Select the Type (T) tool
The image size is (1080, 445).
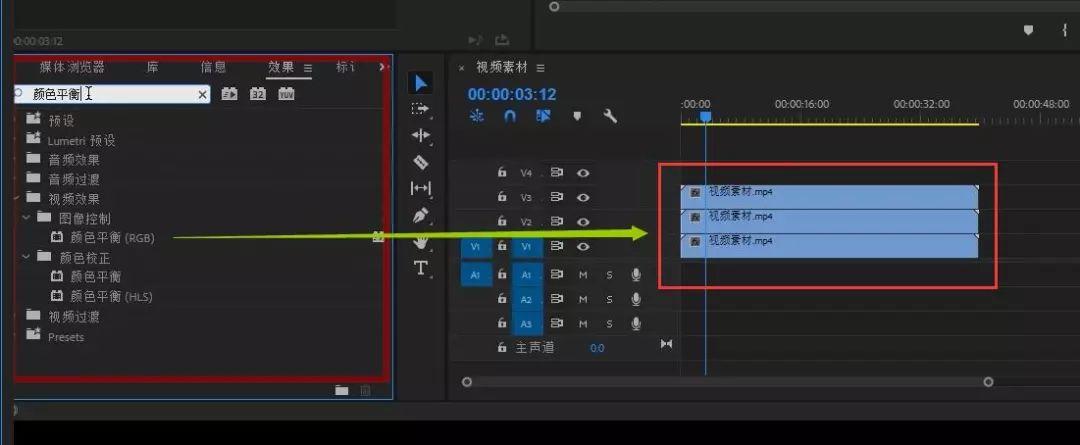click(x=420, y=268)
